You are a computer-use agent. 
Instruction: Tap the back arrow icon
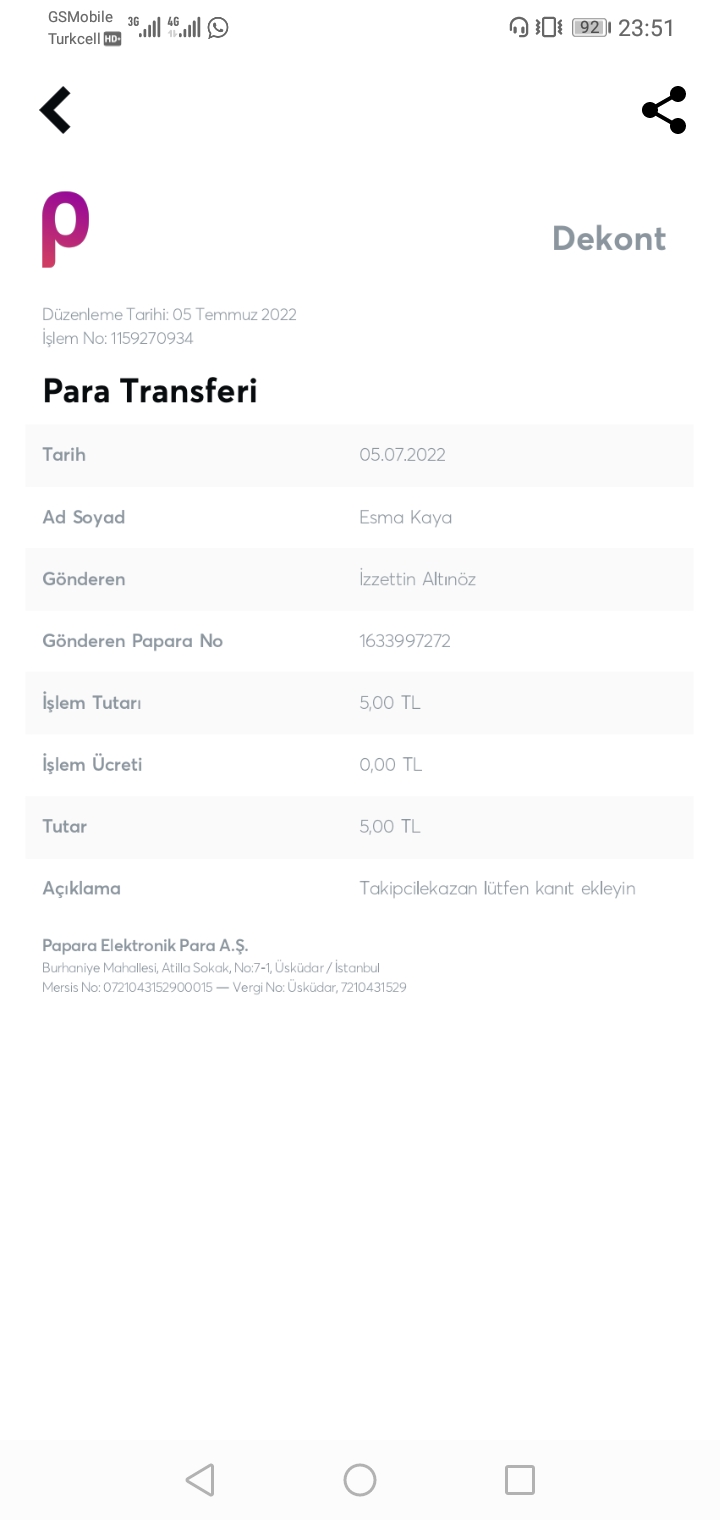click(56, 110)
